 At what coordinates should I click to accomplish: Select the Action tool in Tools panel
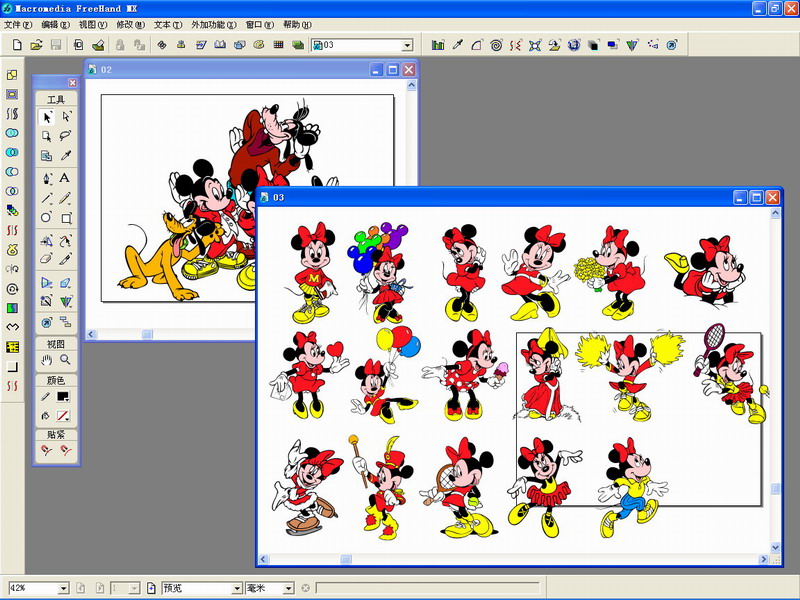46,322
